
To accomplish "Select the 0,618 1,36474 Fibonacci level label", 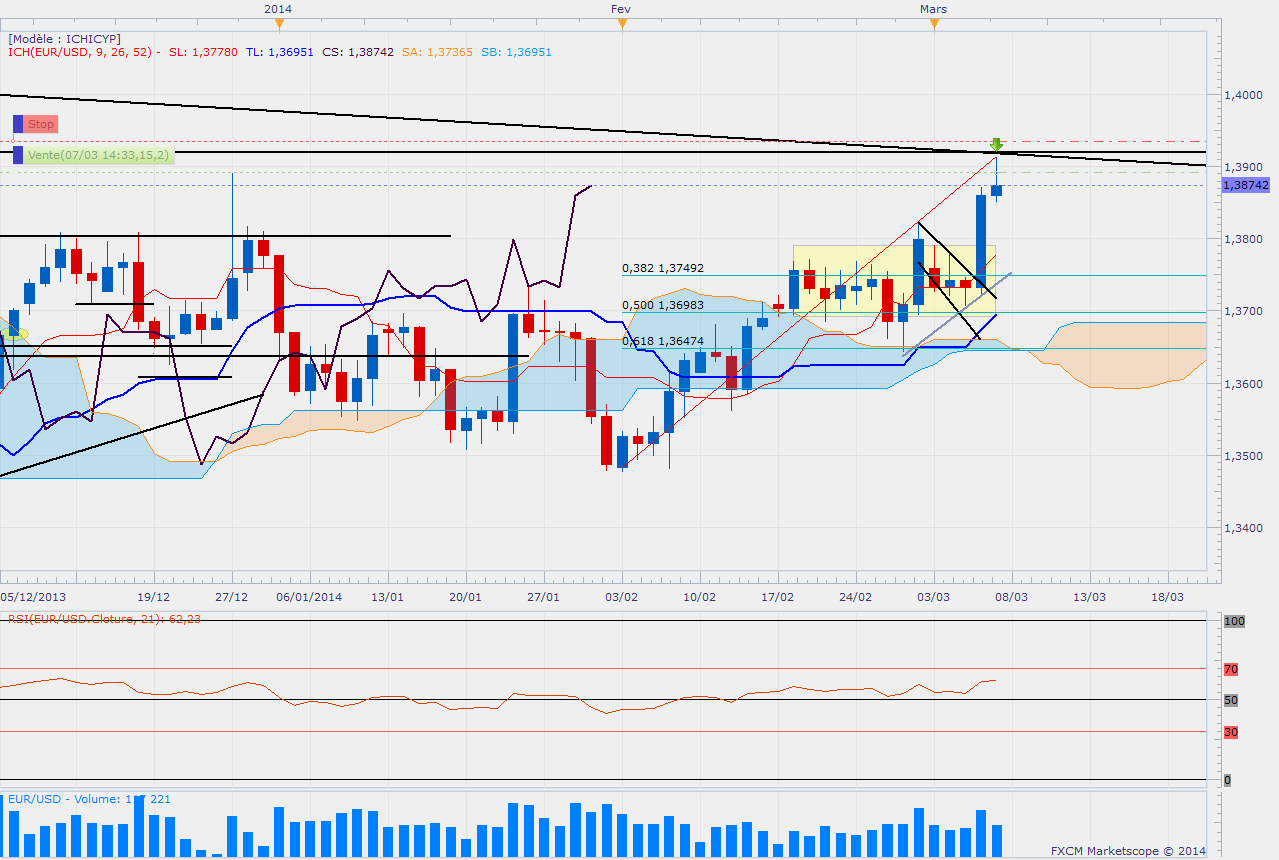I will [663, 341].
